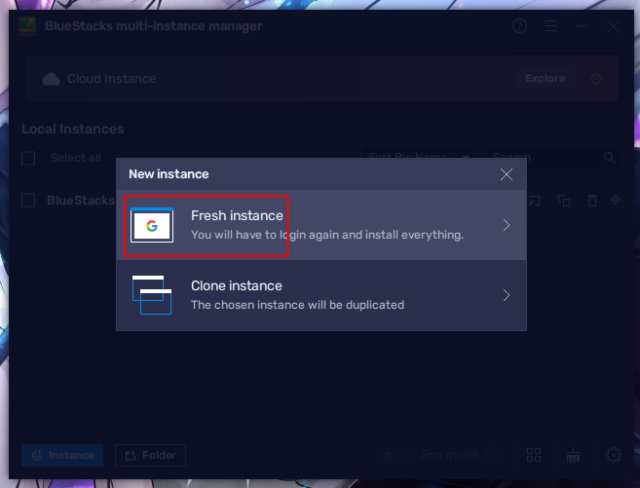Viewport: 640px width, 488px height.
Task: Expand Clone instance with the chevron arrow
Action: (506, 295)
